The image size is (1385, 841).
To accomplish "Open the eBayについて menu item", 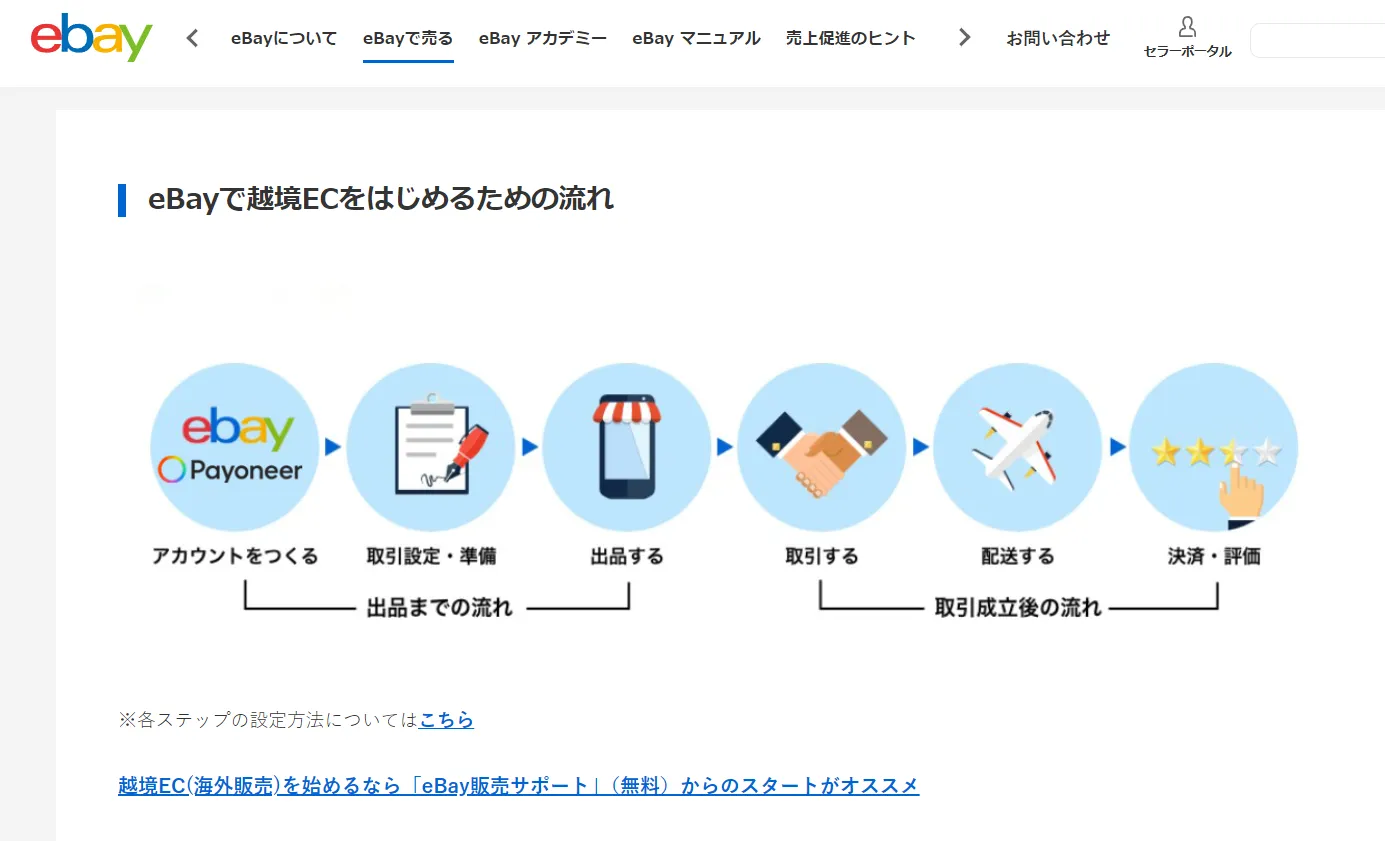I will (284, 39).
